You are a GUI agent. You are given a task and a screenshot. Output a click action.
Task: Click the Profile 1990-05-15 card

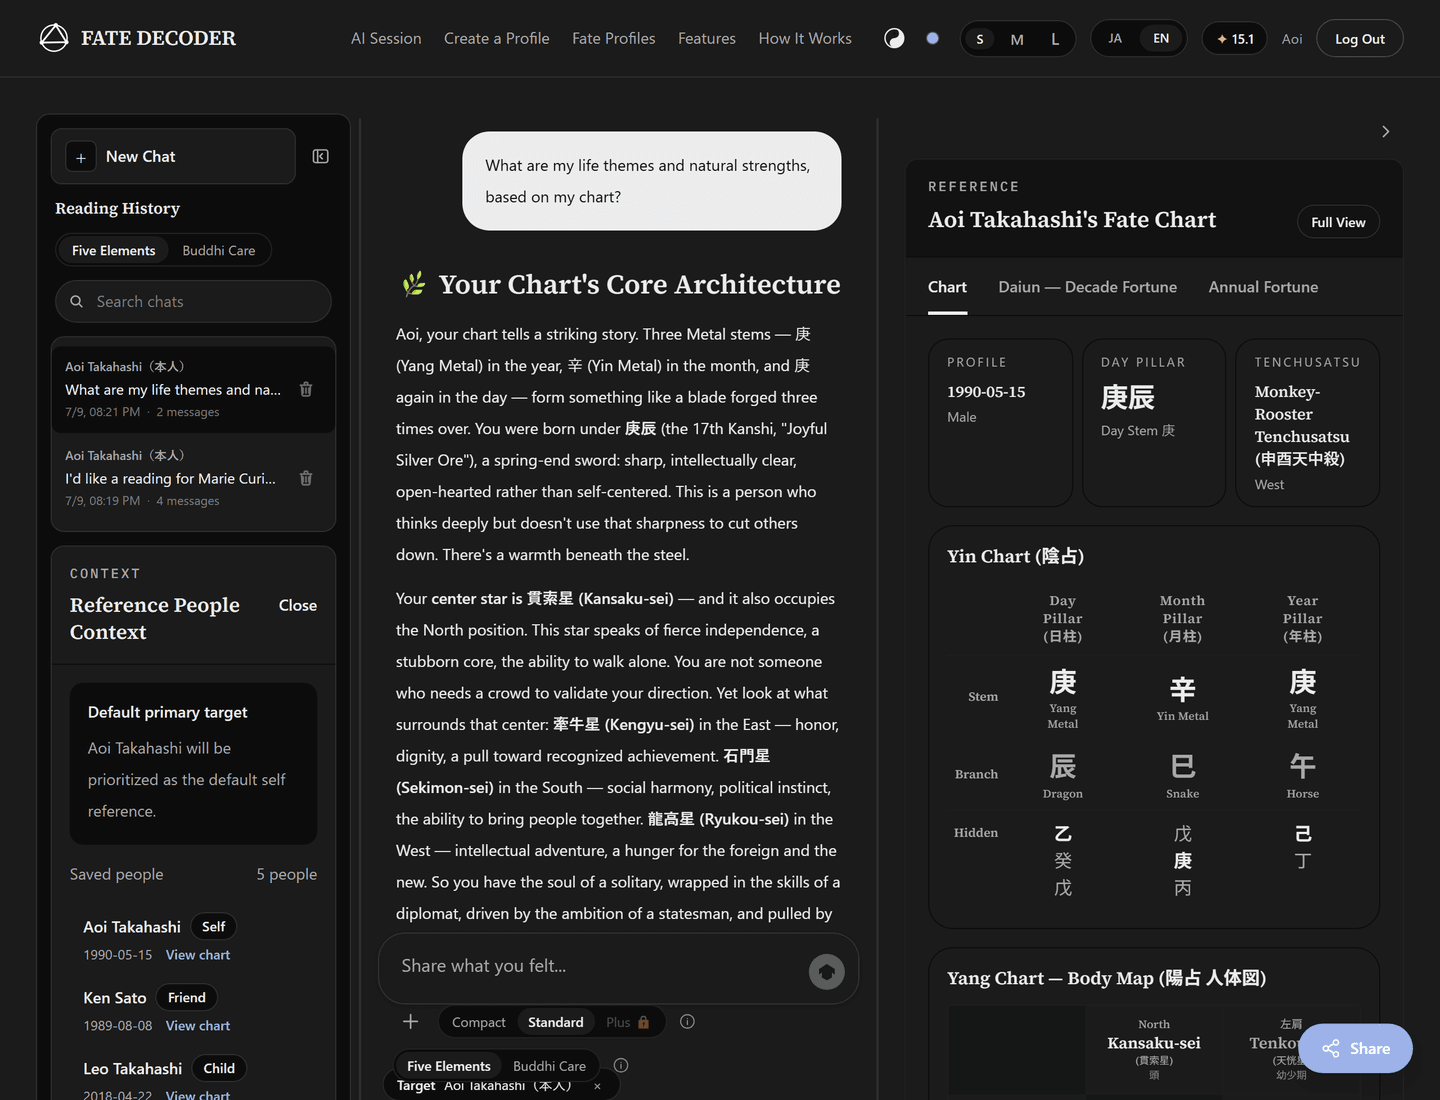(1000, 423)
